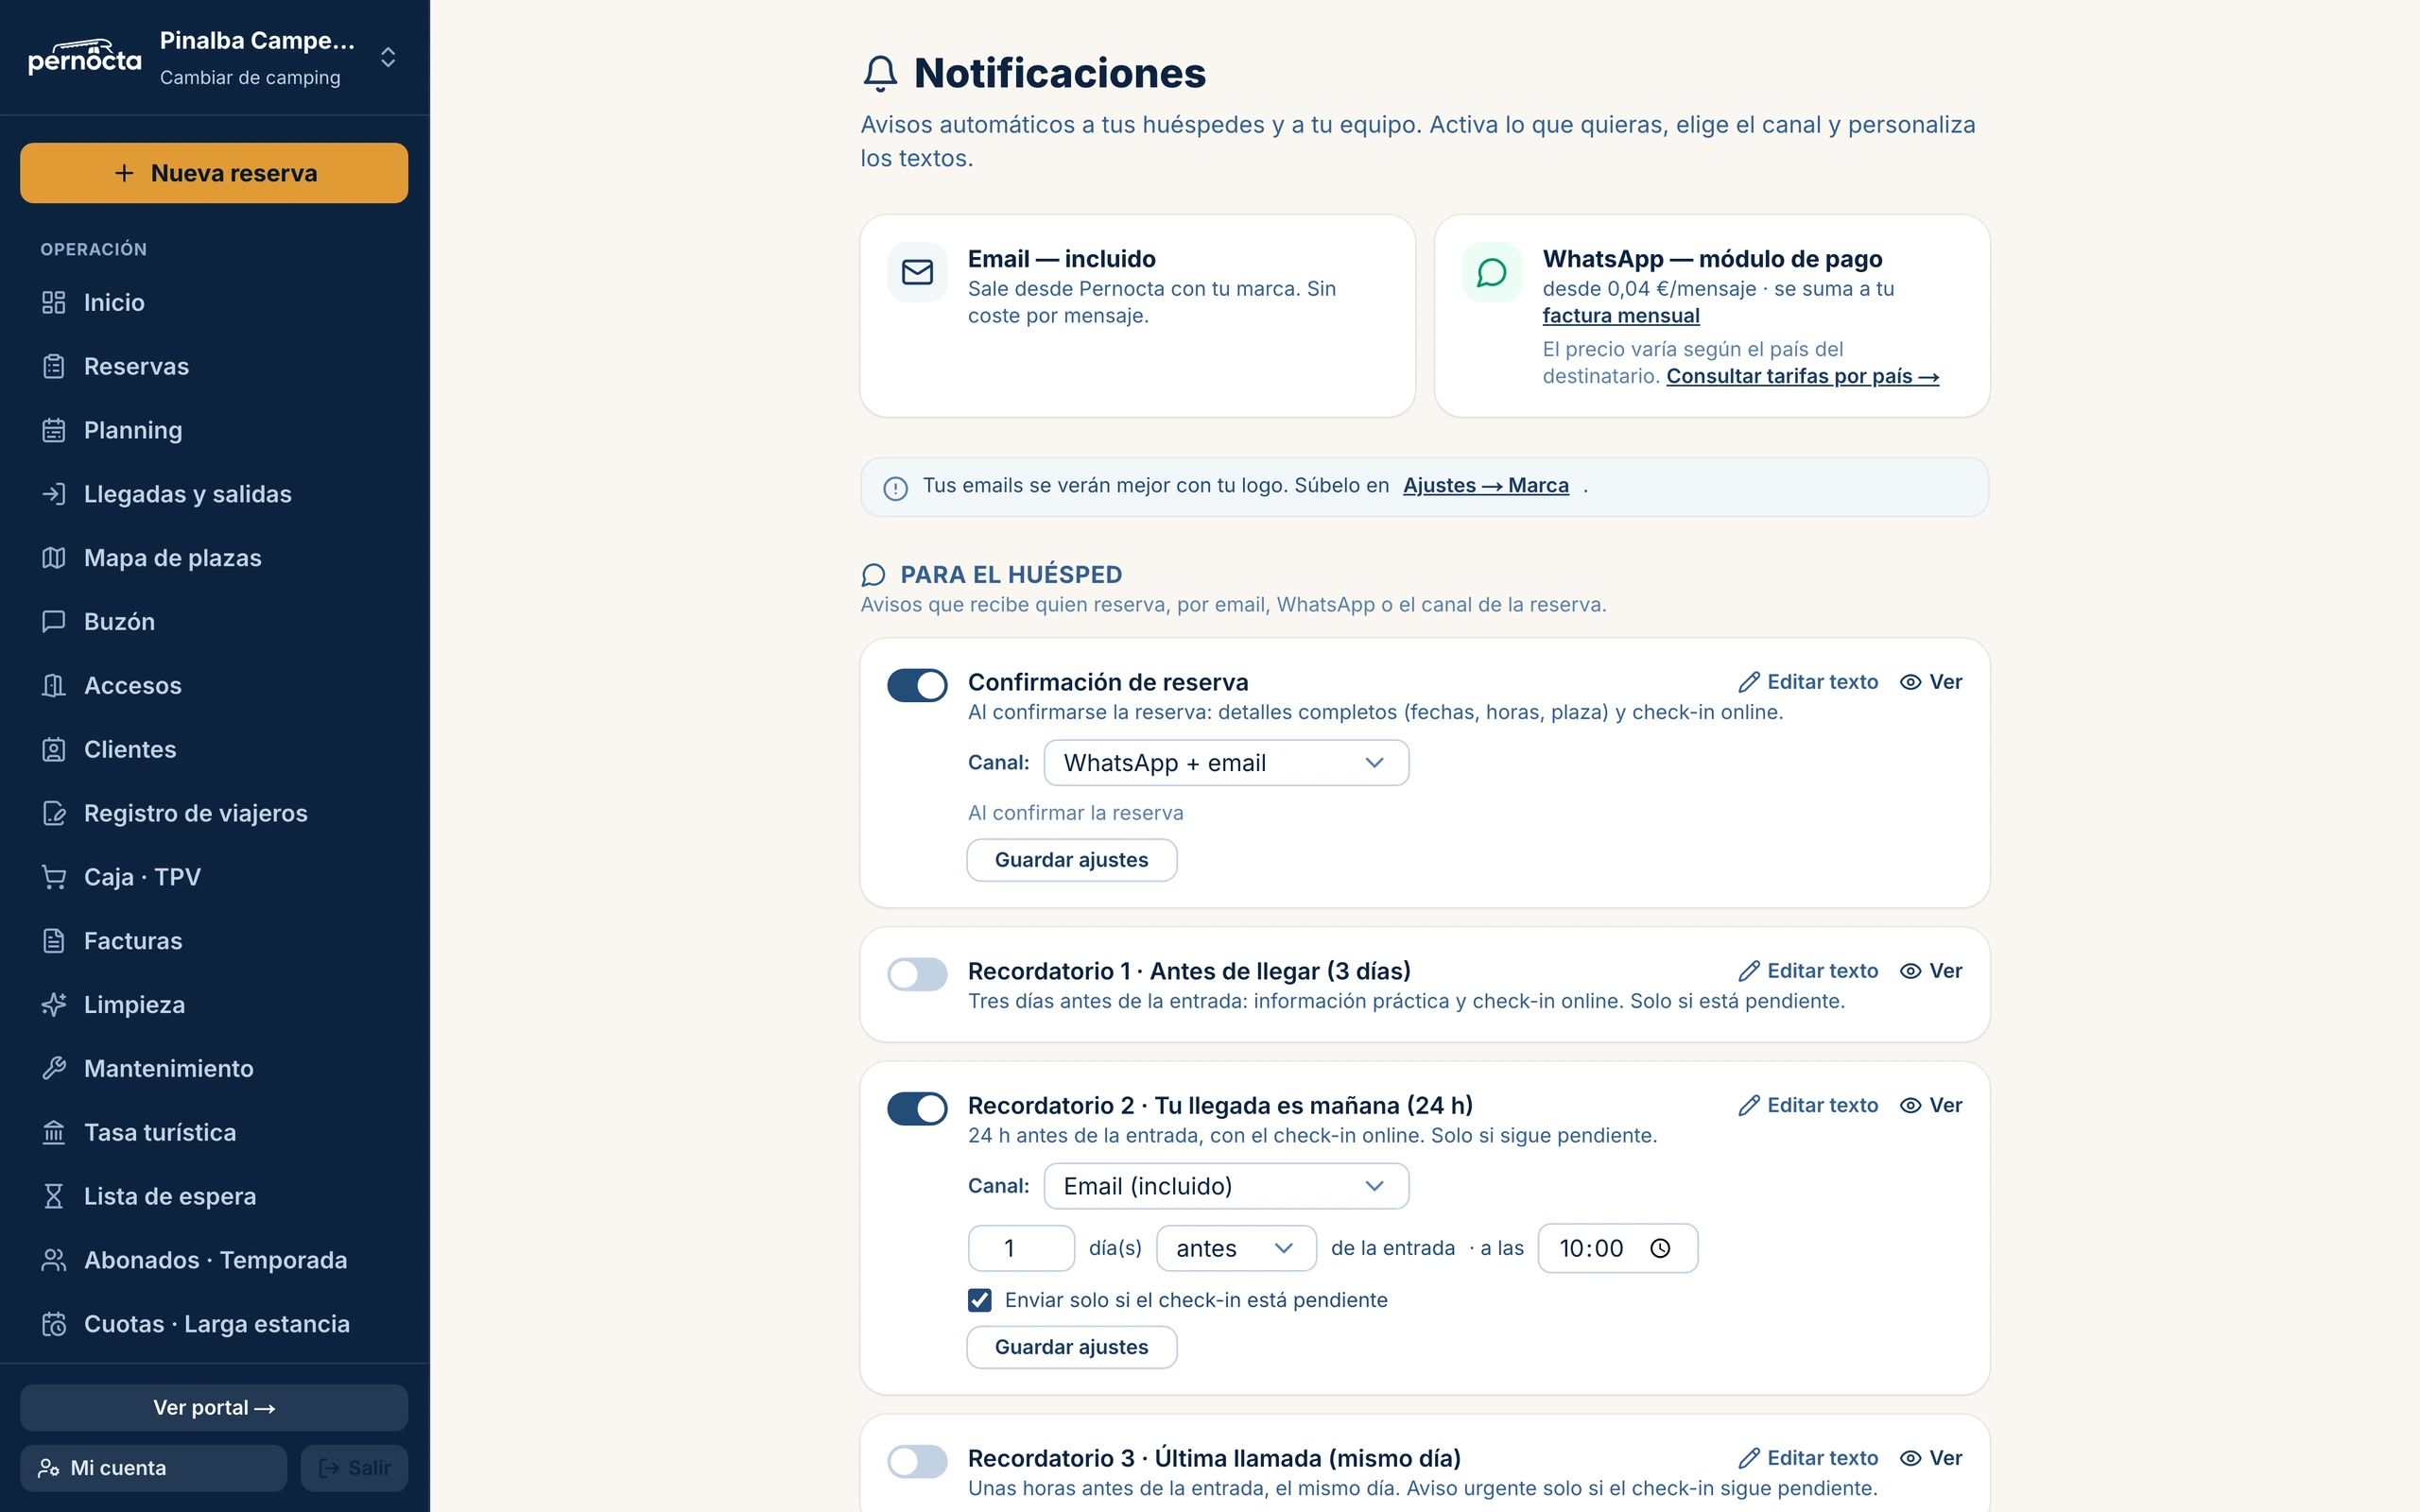Click the Caja · TPV cart icon
Screen dimensions: 2420x1512
pyautogui.click(x=54, y=877)
